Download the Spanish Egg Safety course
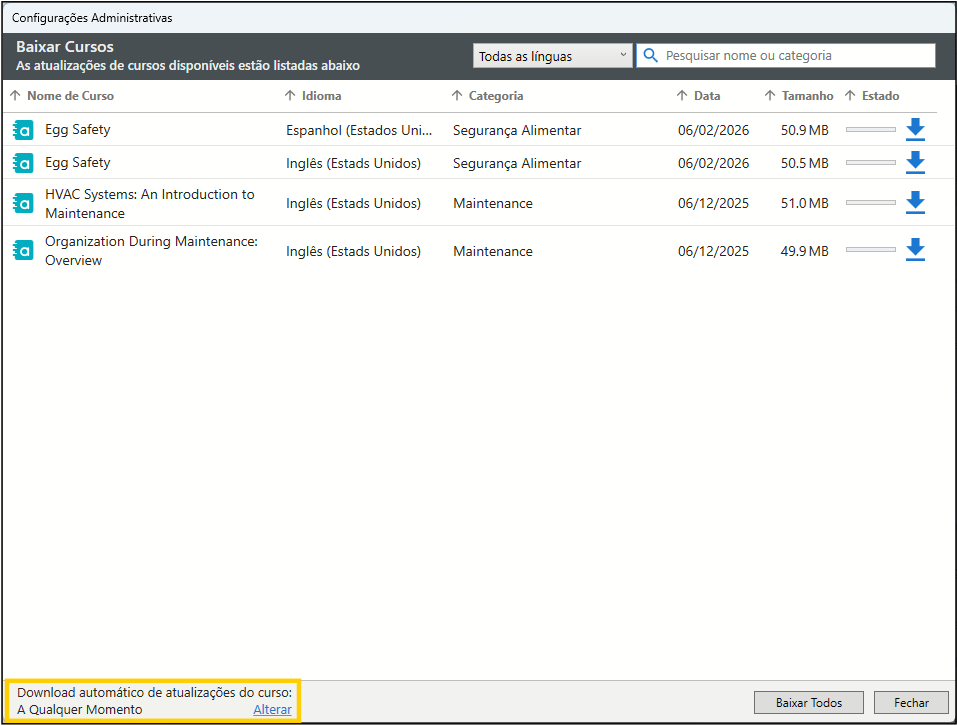This screenshot has width=957, height=725. pos(915,130)
